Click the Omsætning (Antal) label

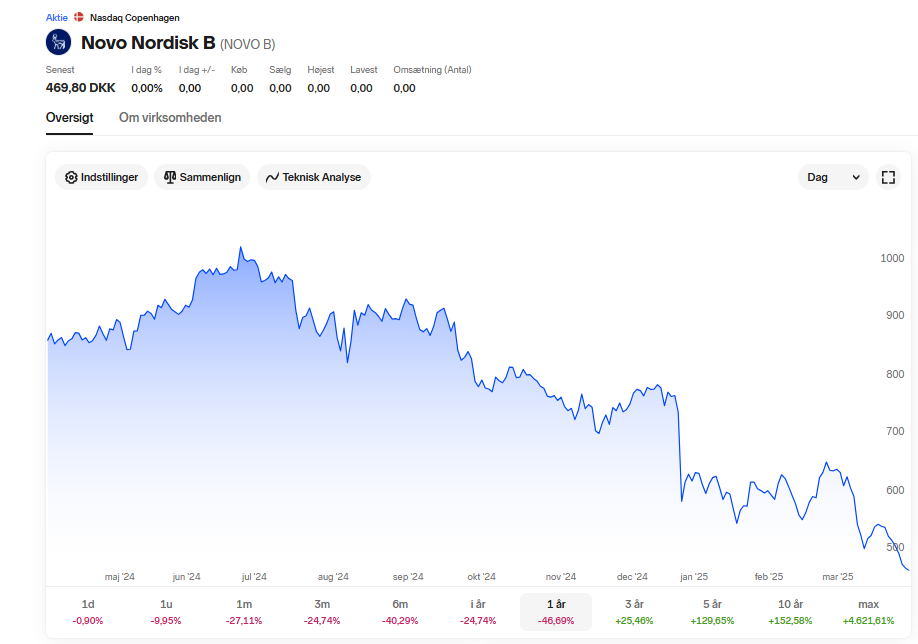tap(432, 70)
